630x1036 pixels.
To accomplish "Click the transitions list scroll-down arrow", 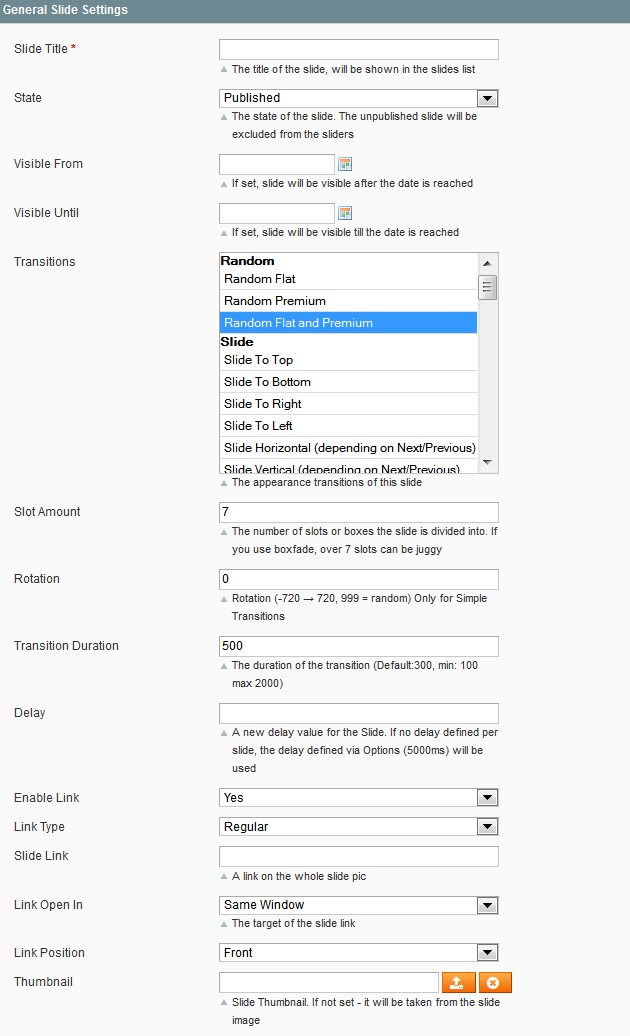I will coord(487,462).
